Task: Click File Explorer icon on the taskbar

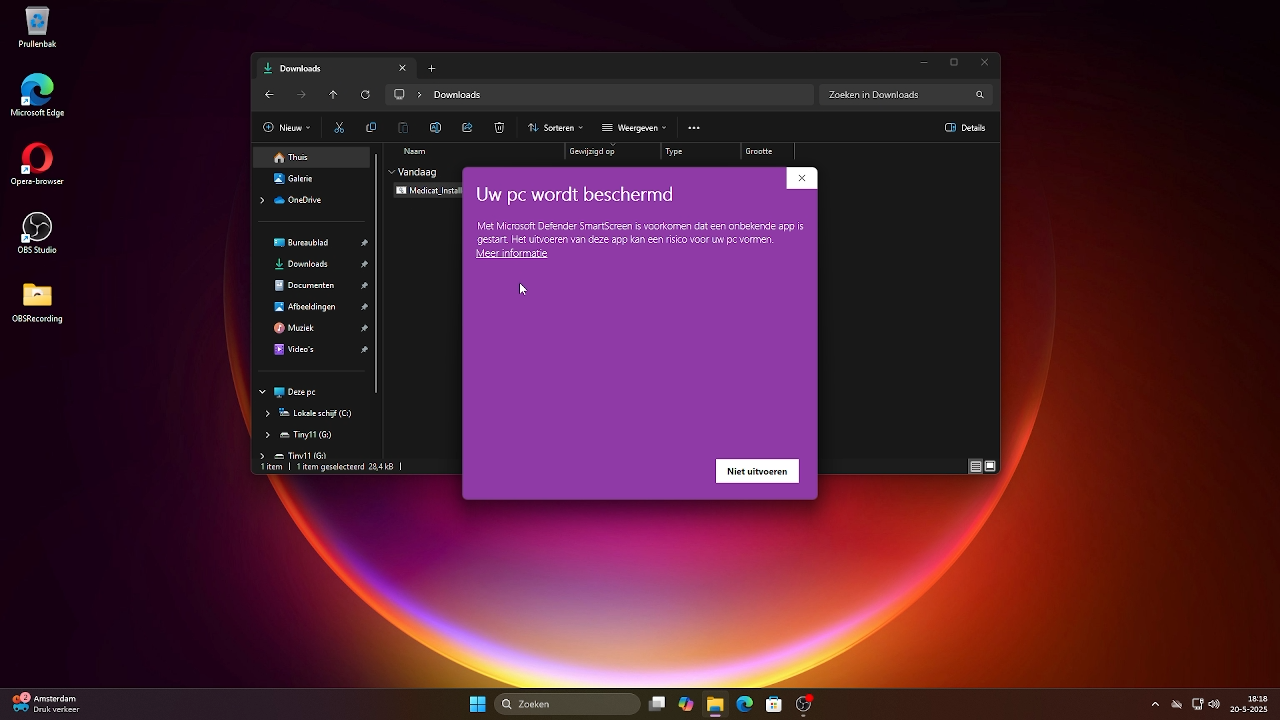Action: click(715, 704)
